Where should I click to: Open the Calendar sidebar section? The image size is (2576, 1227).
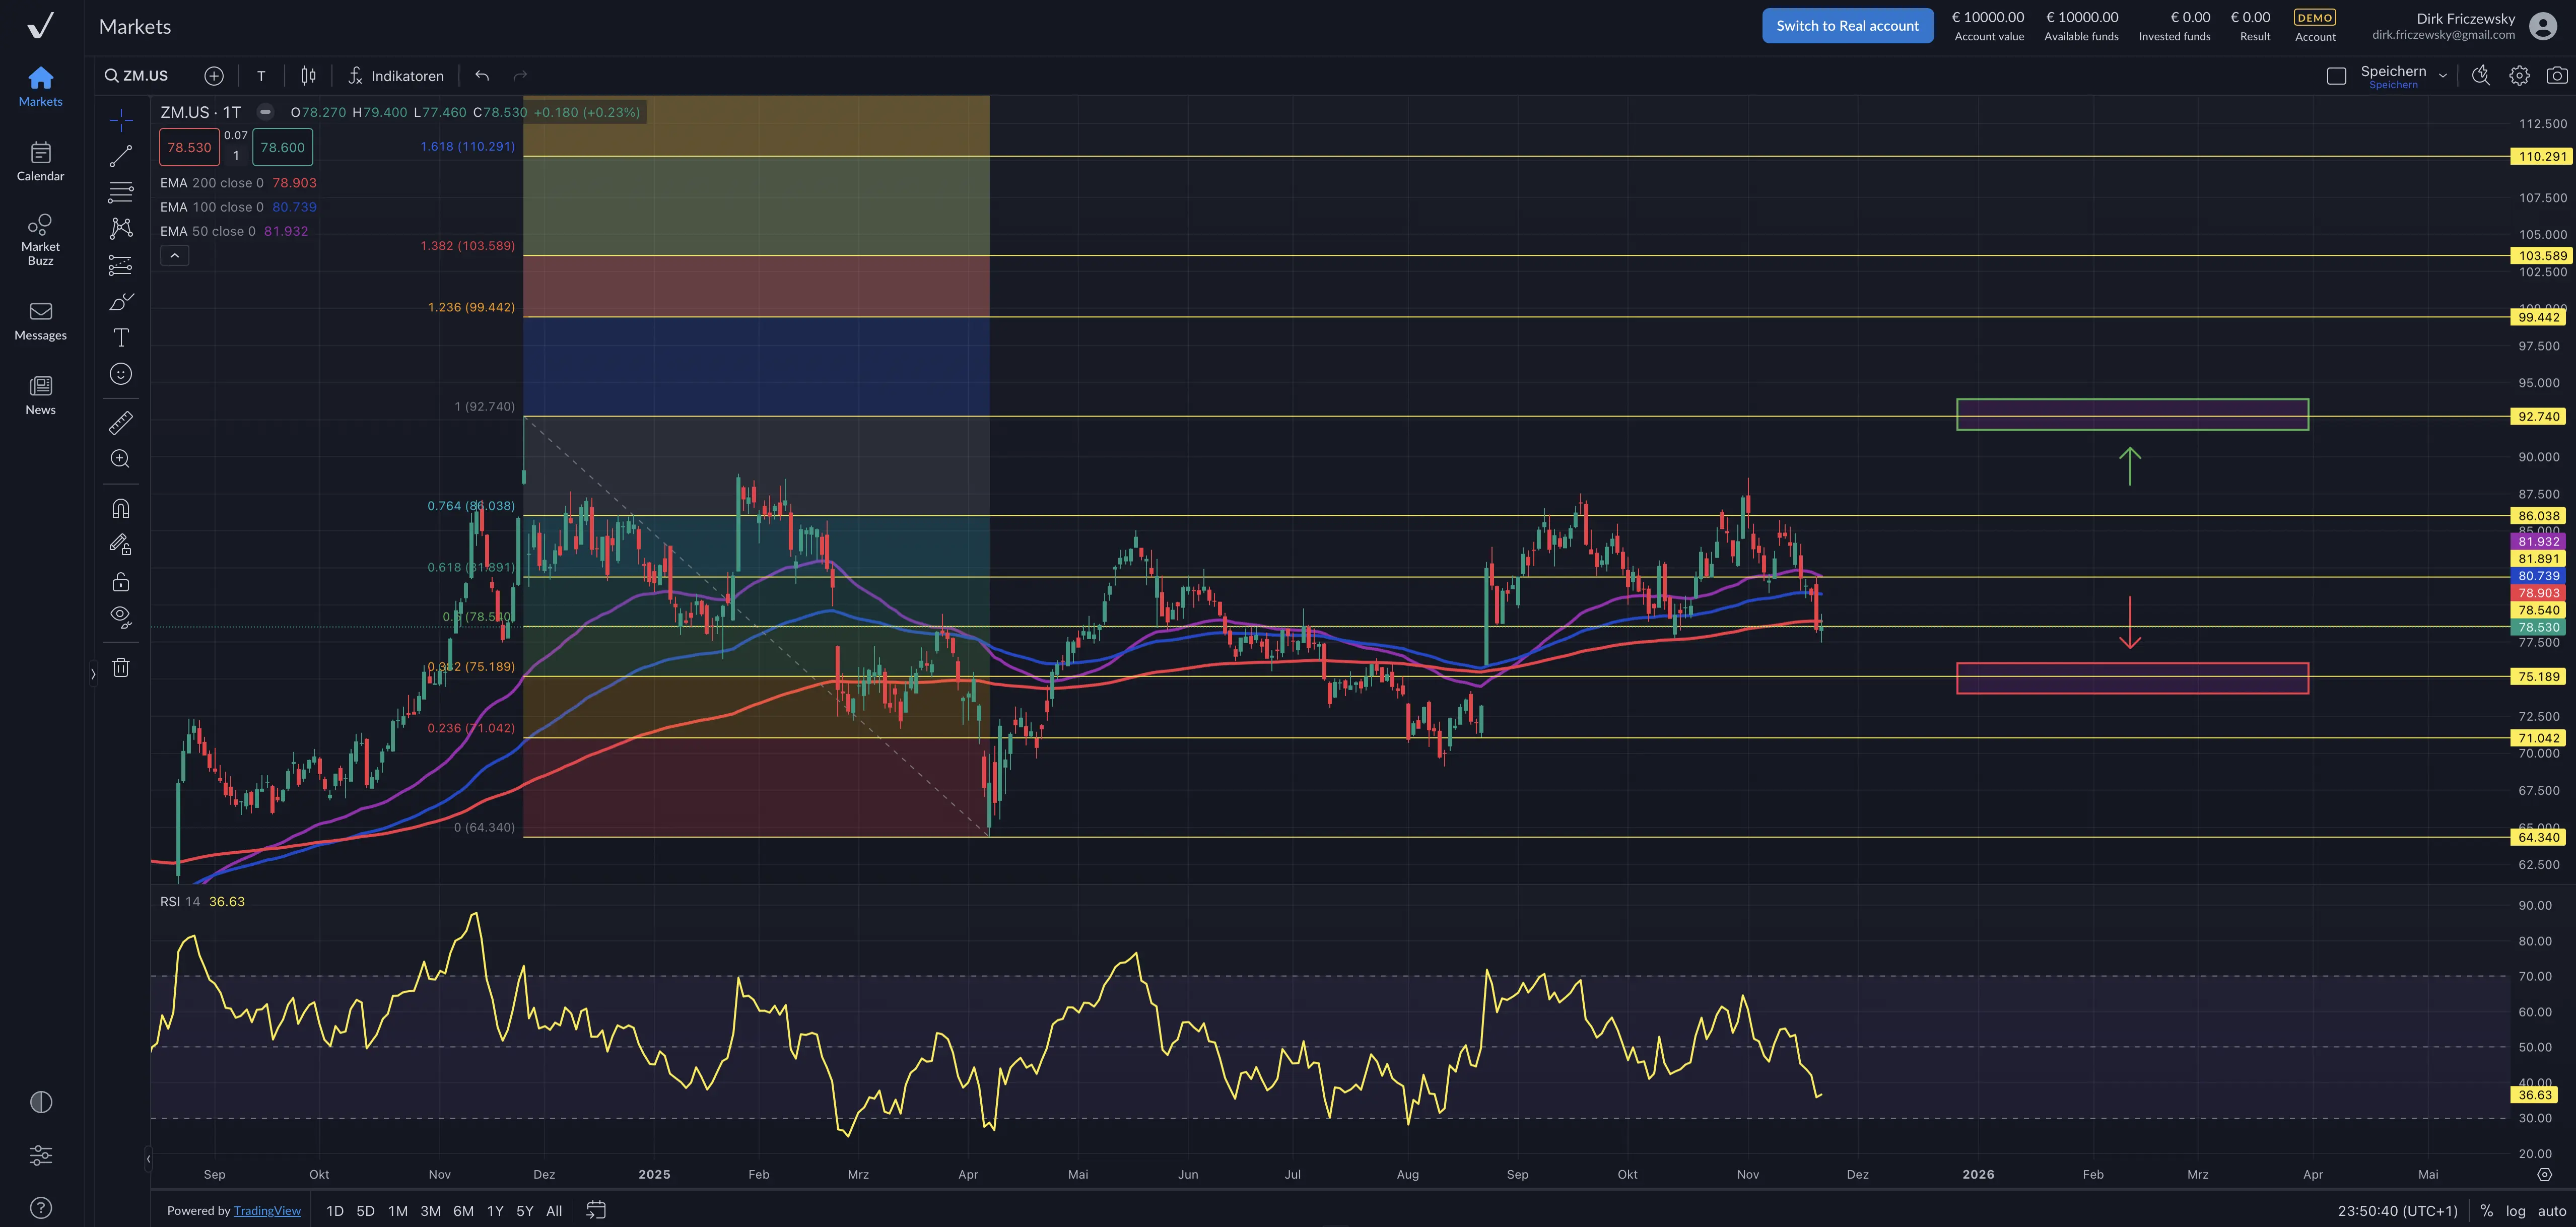point(40,161)
